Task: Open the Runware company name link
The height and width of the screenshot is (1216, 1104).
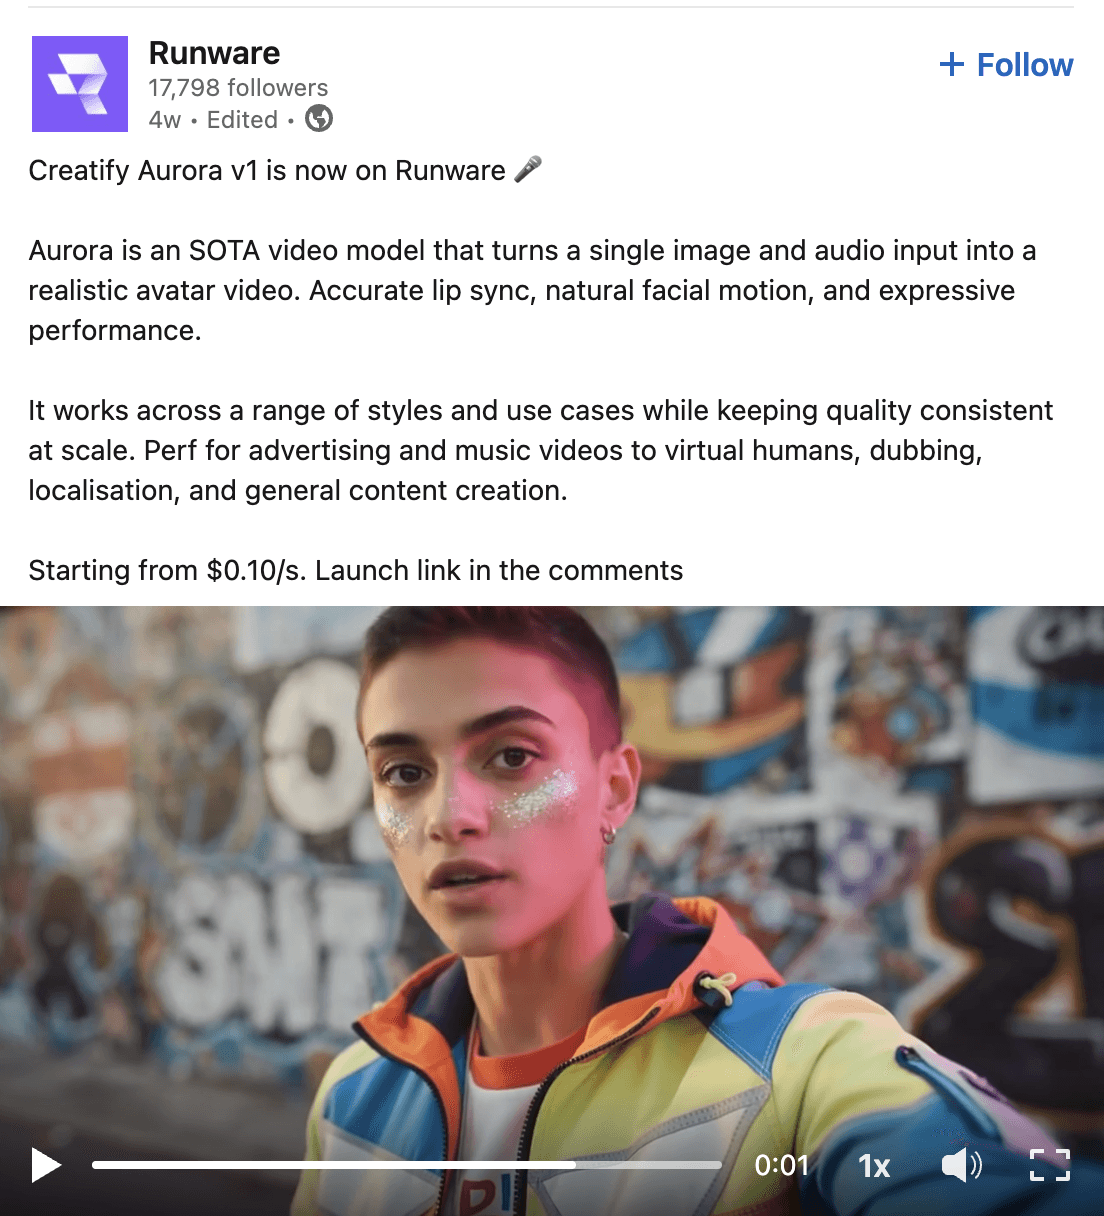Action: pos(214,53)
